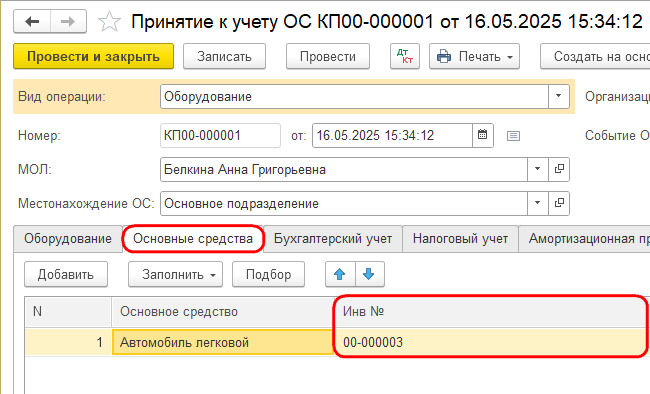Switch to Основные средства tab

pos(193,239)
